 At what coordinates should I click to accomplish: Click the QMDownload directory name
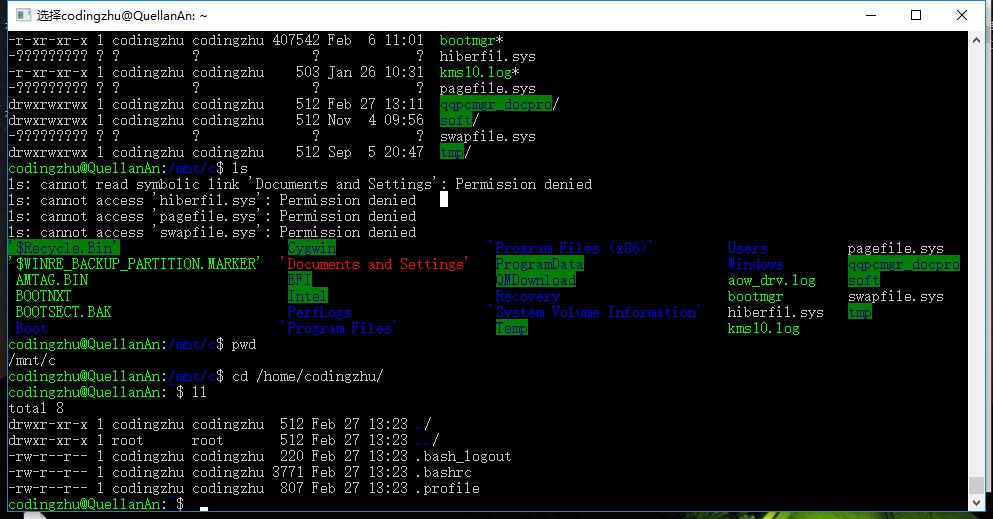coord(536,280)
